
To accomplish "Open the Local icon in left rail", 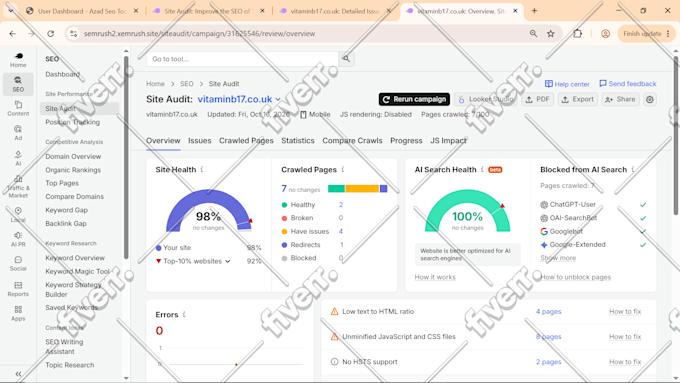I will [18, 215].
